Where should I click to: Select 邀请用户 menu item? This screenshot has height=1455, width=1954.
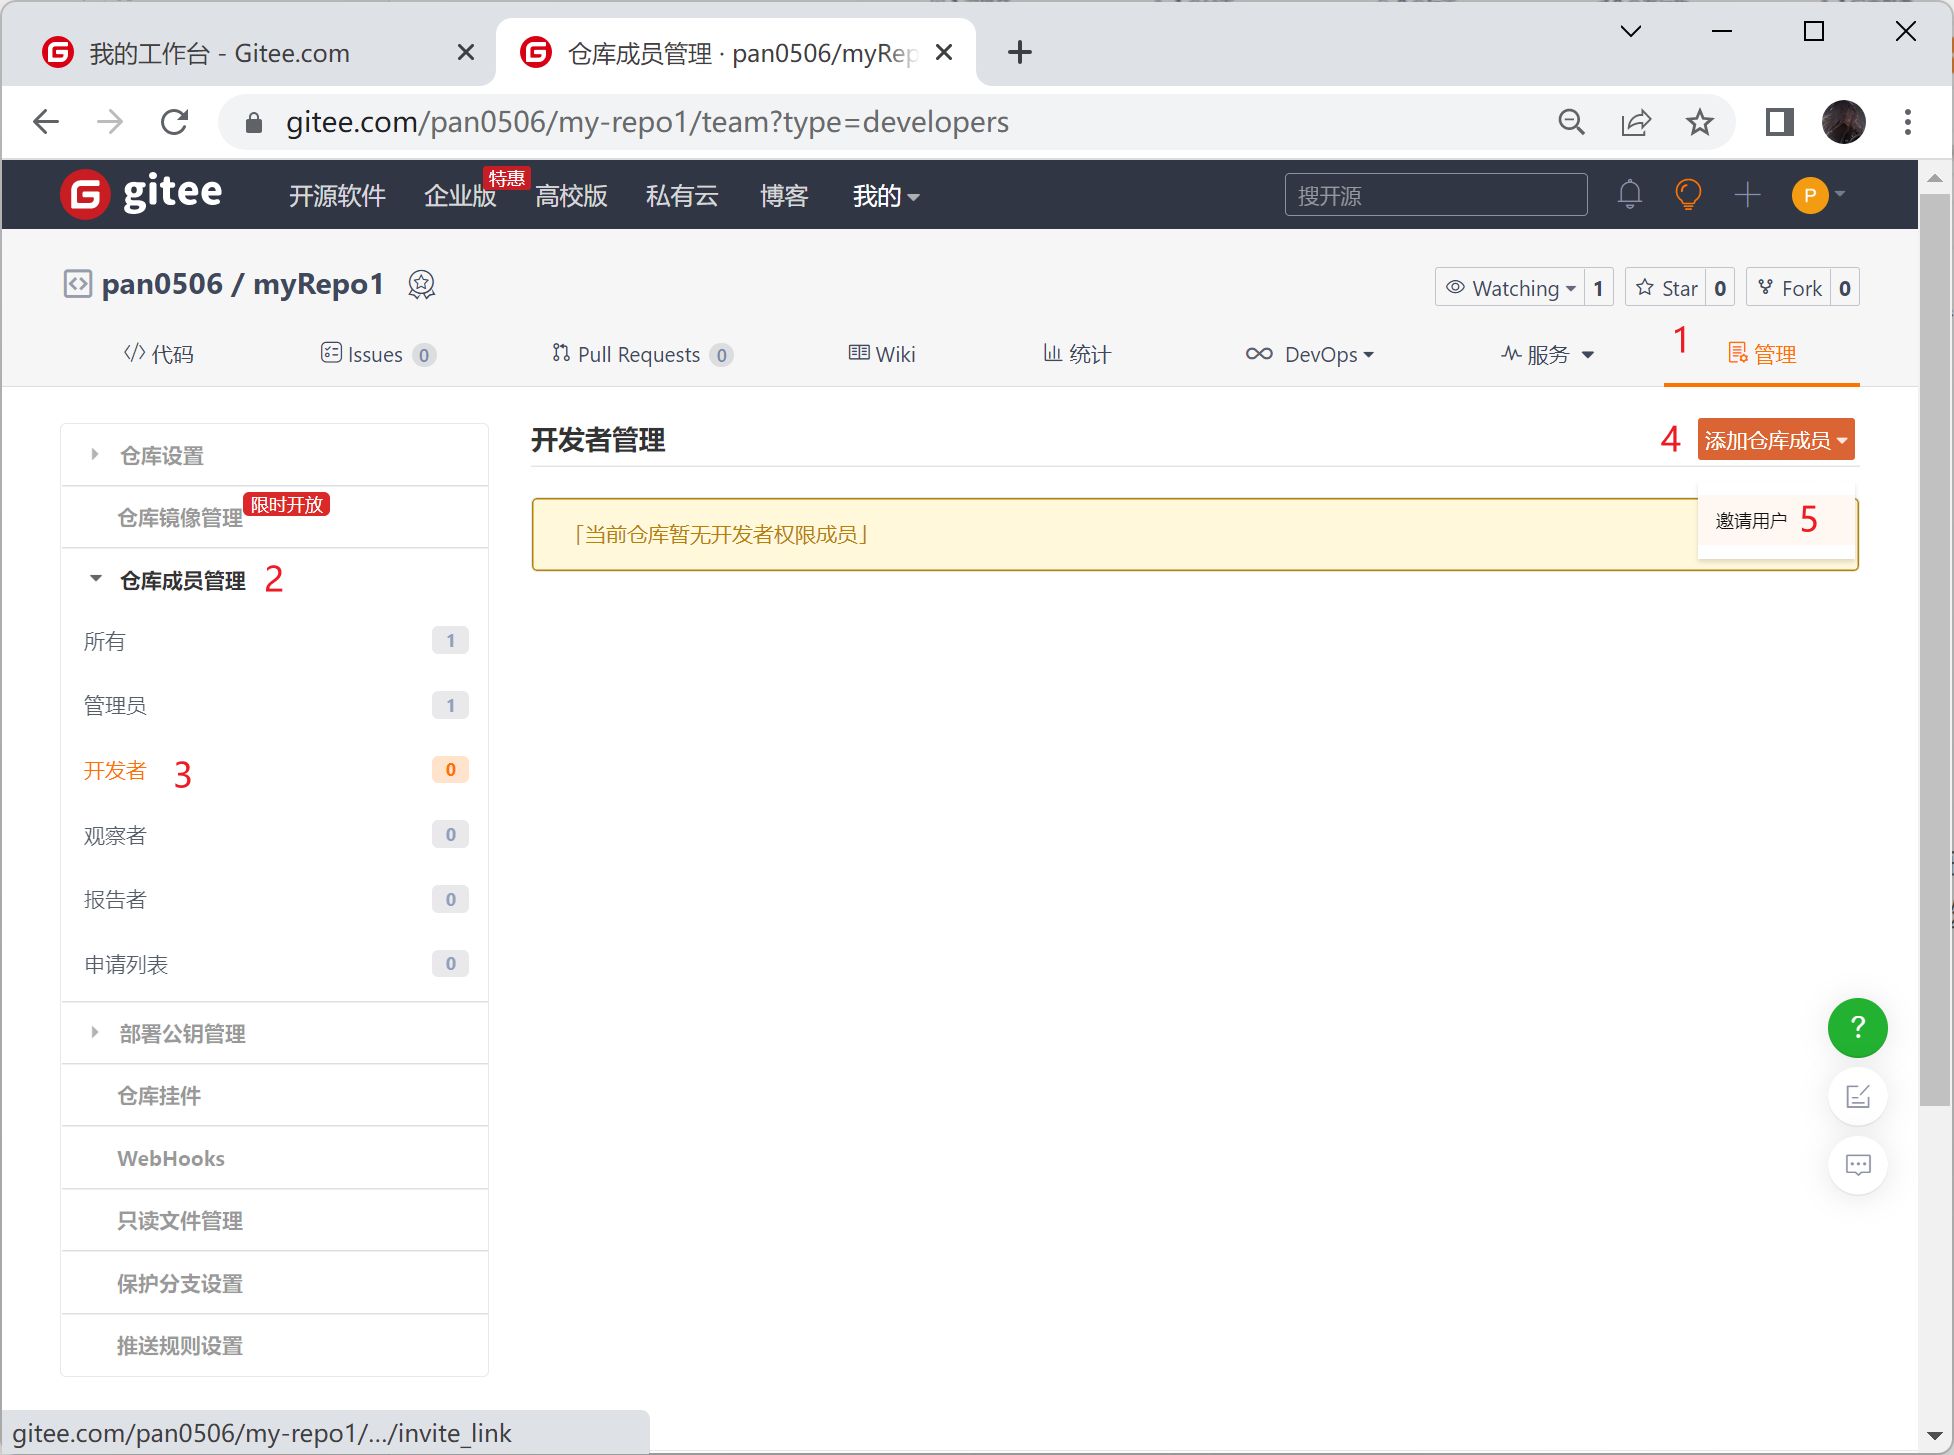[1751, 521]
